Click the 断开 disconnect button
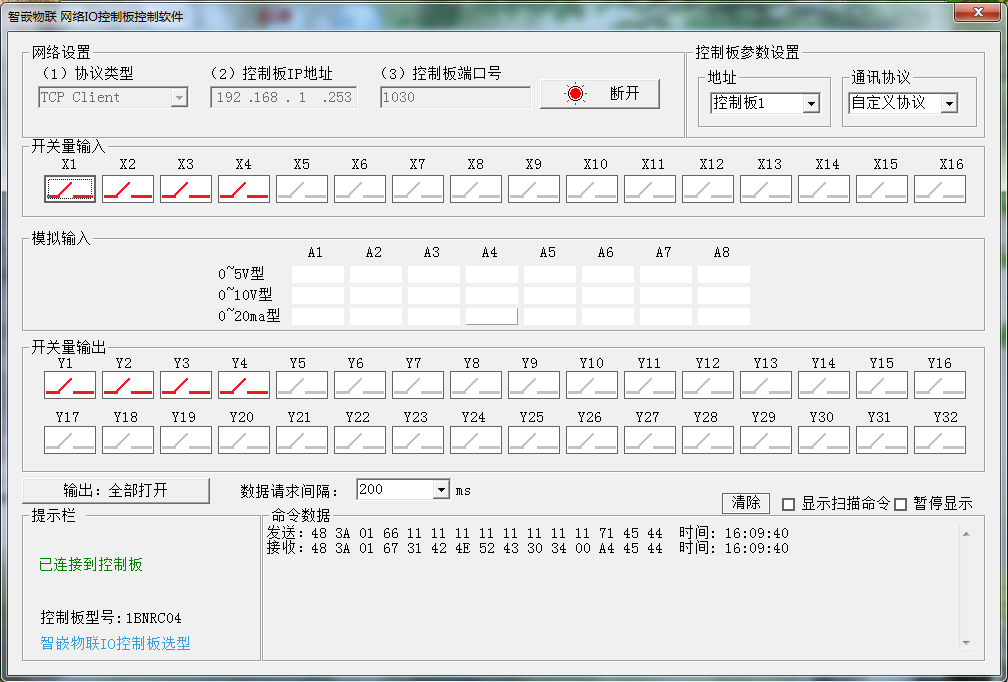Screen dimensions: 1008x682 [600, 94]
